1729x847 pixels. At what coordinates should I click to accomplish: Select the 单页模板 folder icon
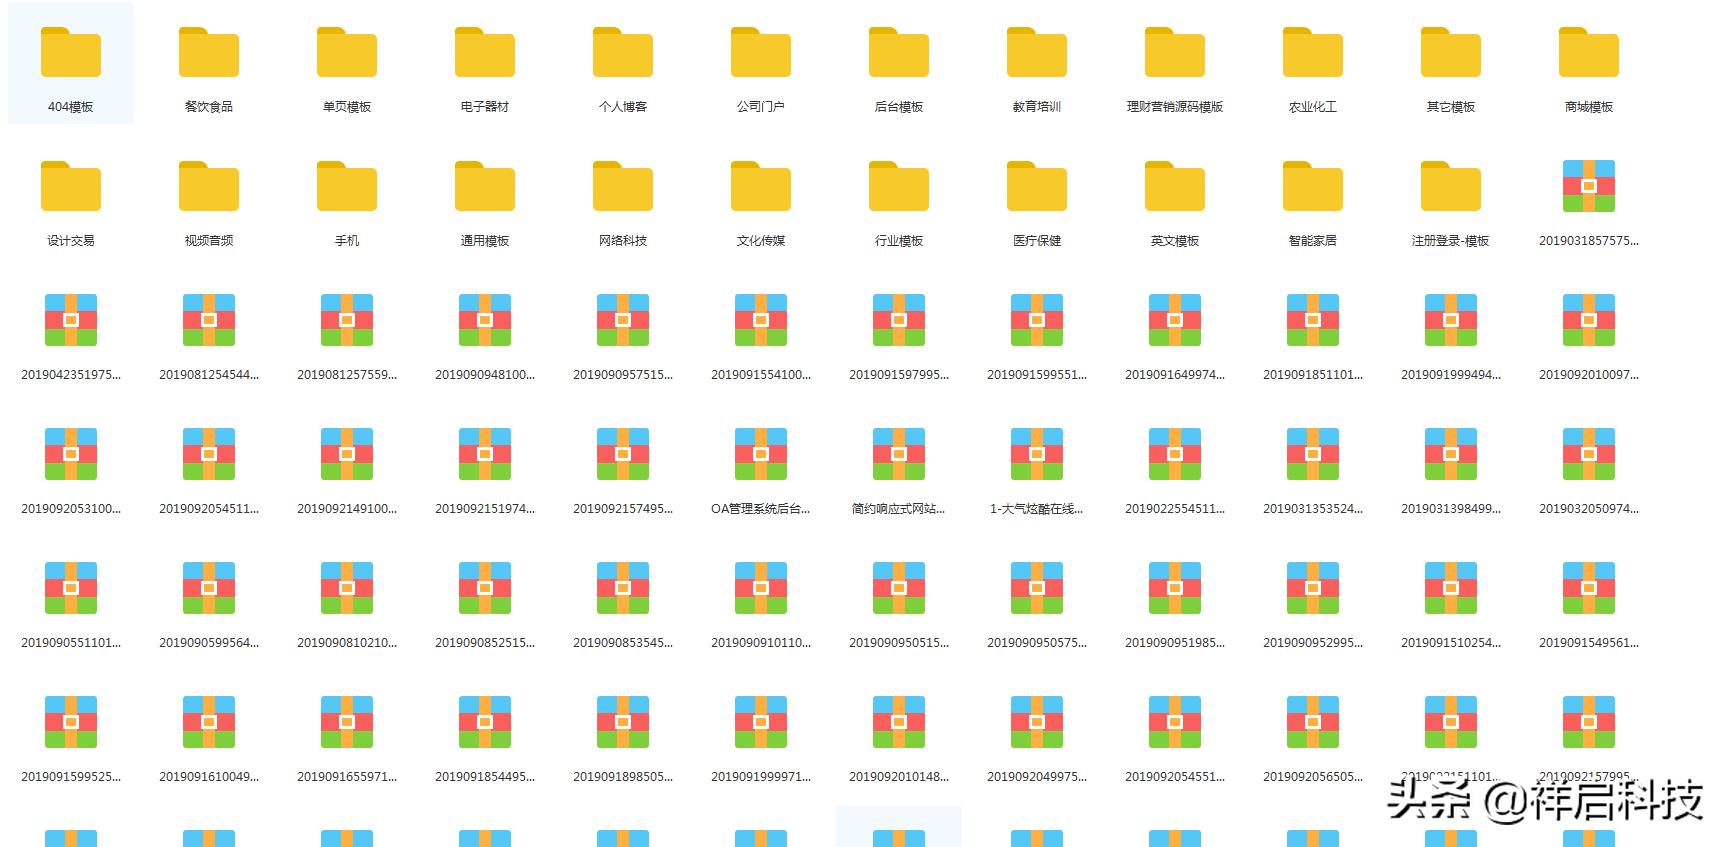[x=347, y=53]
